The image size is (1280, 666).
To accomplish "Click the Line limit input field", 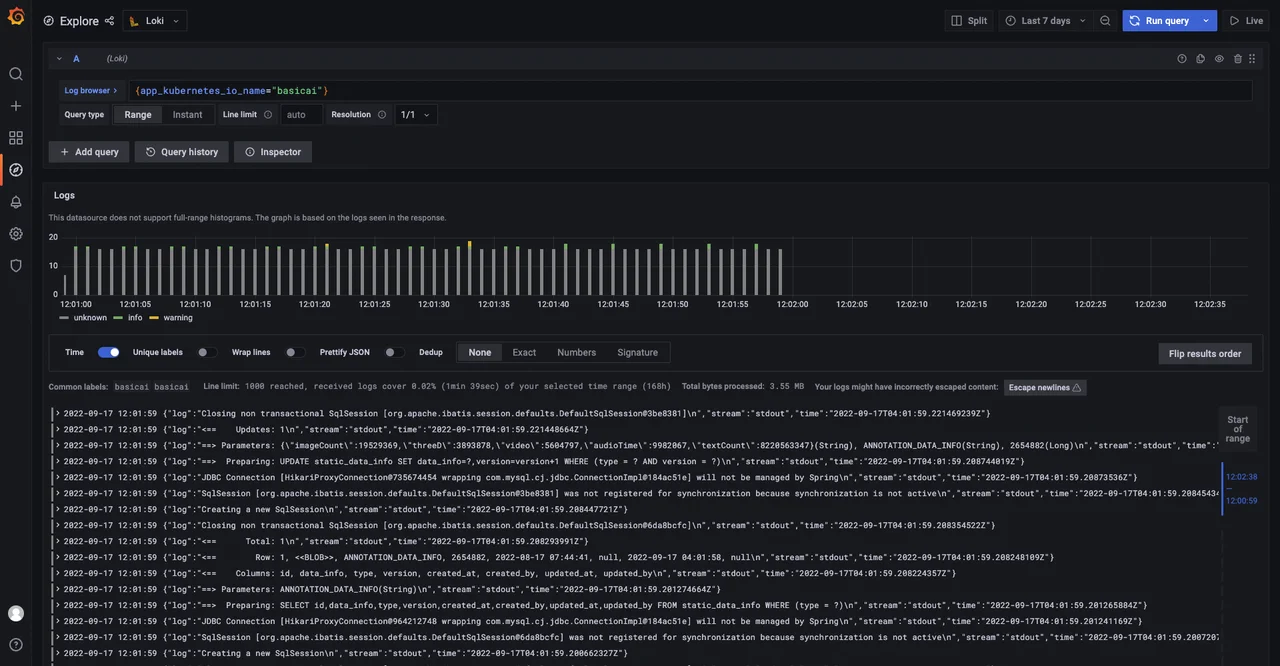I will tap(301, 115).
